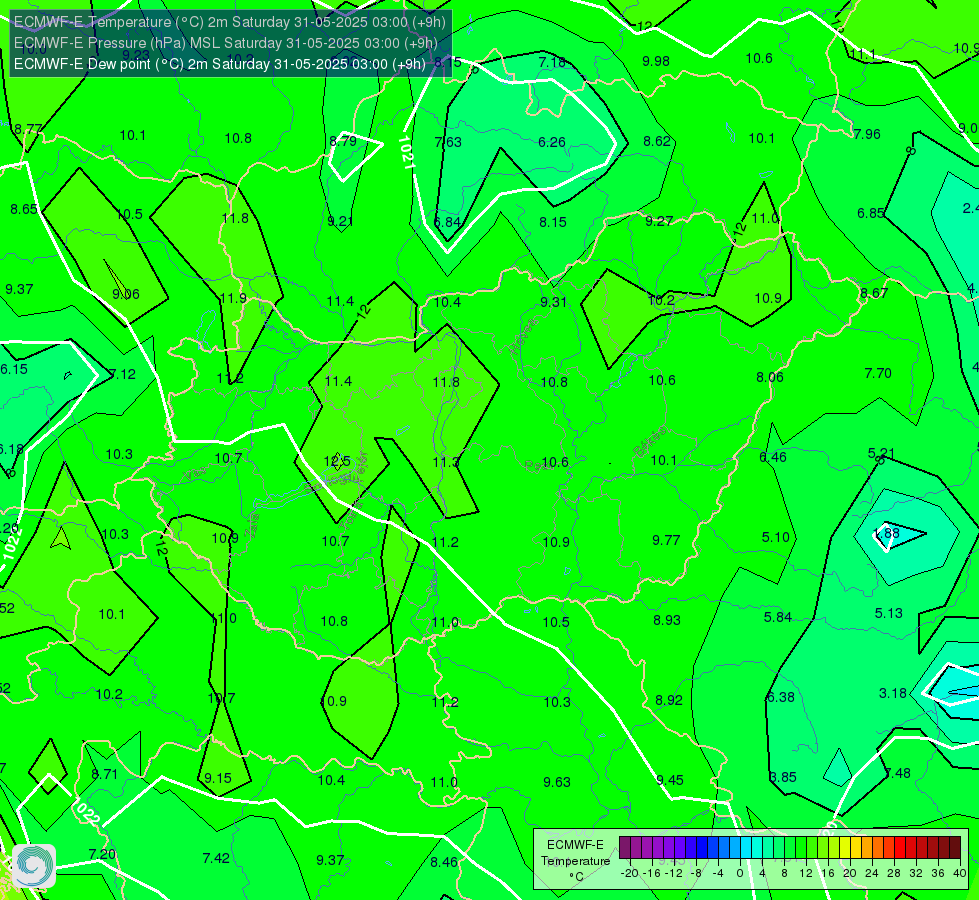
Task: Click the 6.85 temperature value
Action: (870, 214)
